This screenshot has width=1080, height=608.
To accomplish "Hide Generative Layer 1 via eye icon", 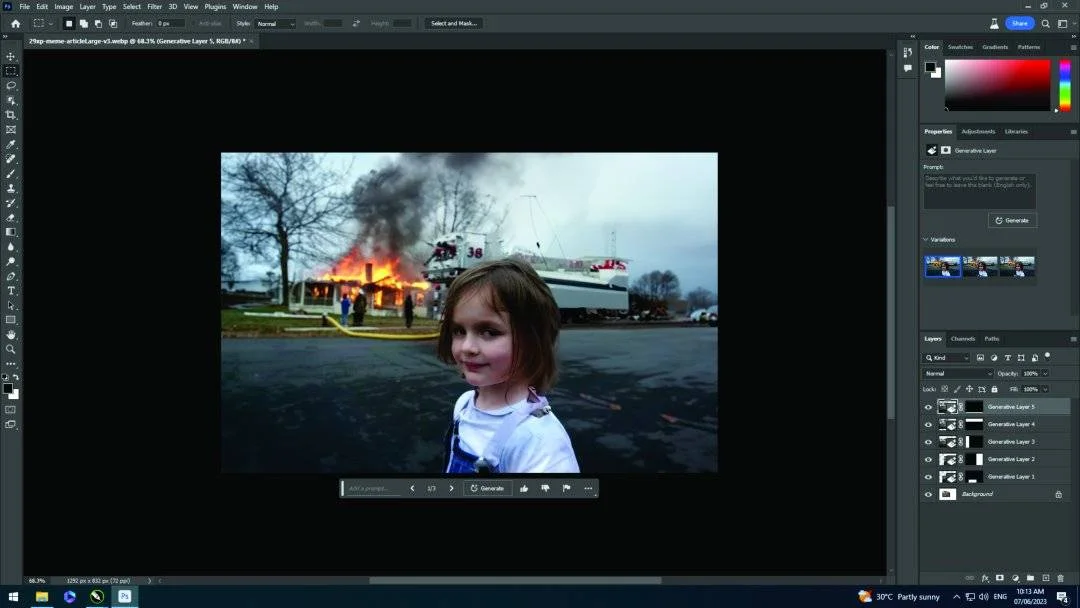I will point(928,476).
